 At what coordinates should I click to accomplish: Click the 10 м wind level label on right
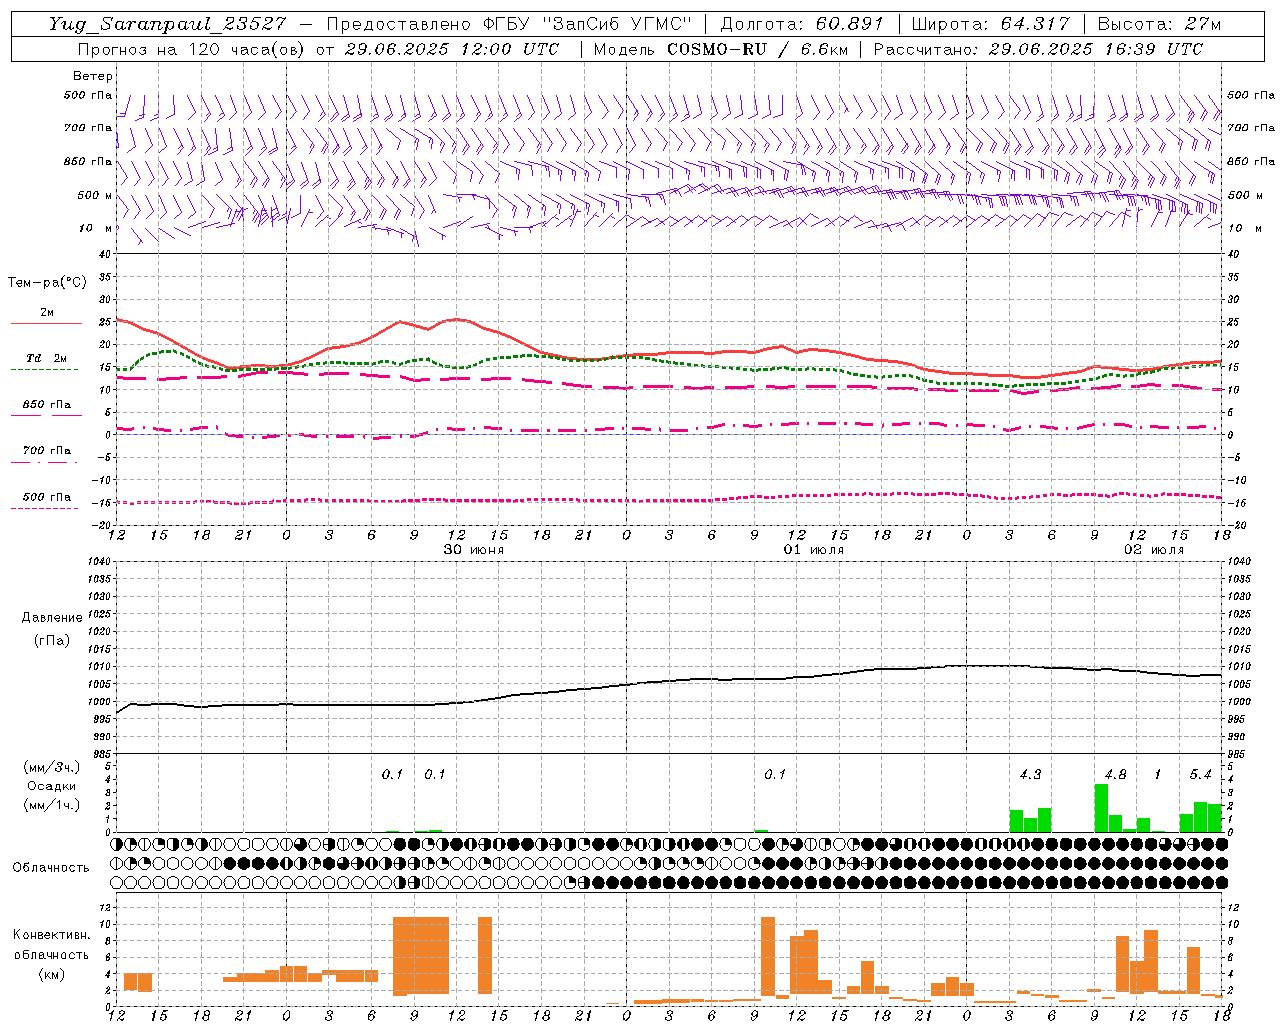(x=1245, y=228)
